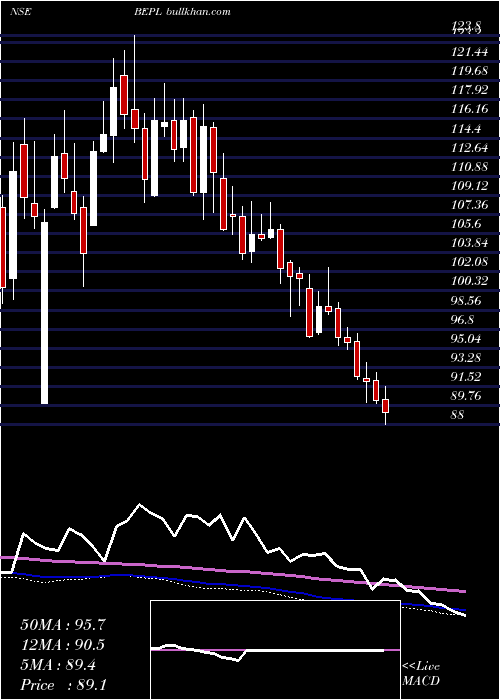Click the tall white candlestick dropping to 89.76

(44, 312)
